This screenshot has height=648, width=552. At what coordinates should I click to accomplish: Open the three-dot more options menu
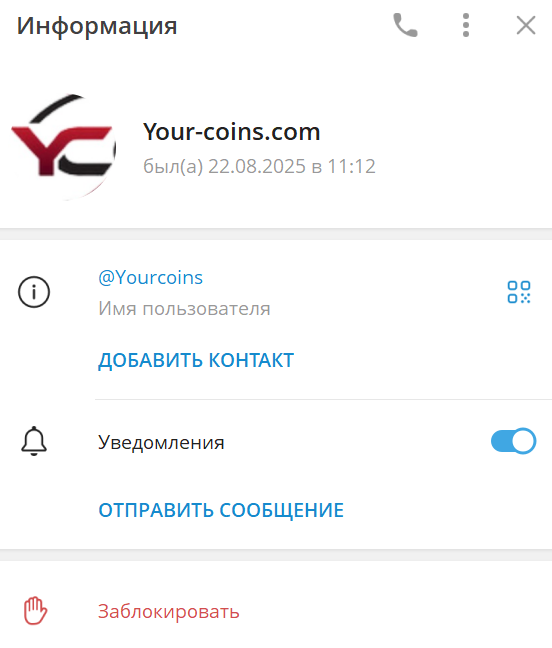pos(466,26)
